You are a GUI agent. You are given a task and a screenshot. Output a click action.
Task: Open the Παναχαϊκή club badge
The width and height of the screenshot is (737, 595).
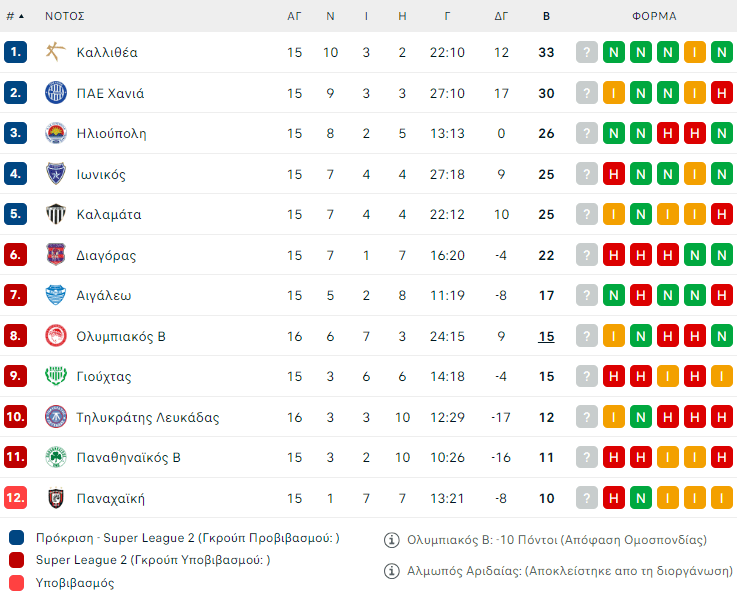(x=55, y=498)
